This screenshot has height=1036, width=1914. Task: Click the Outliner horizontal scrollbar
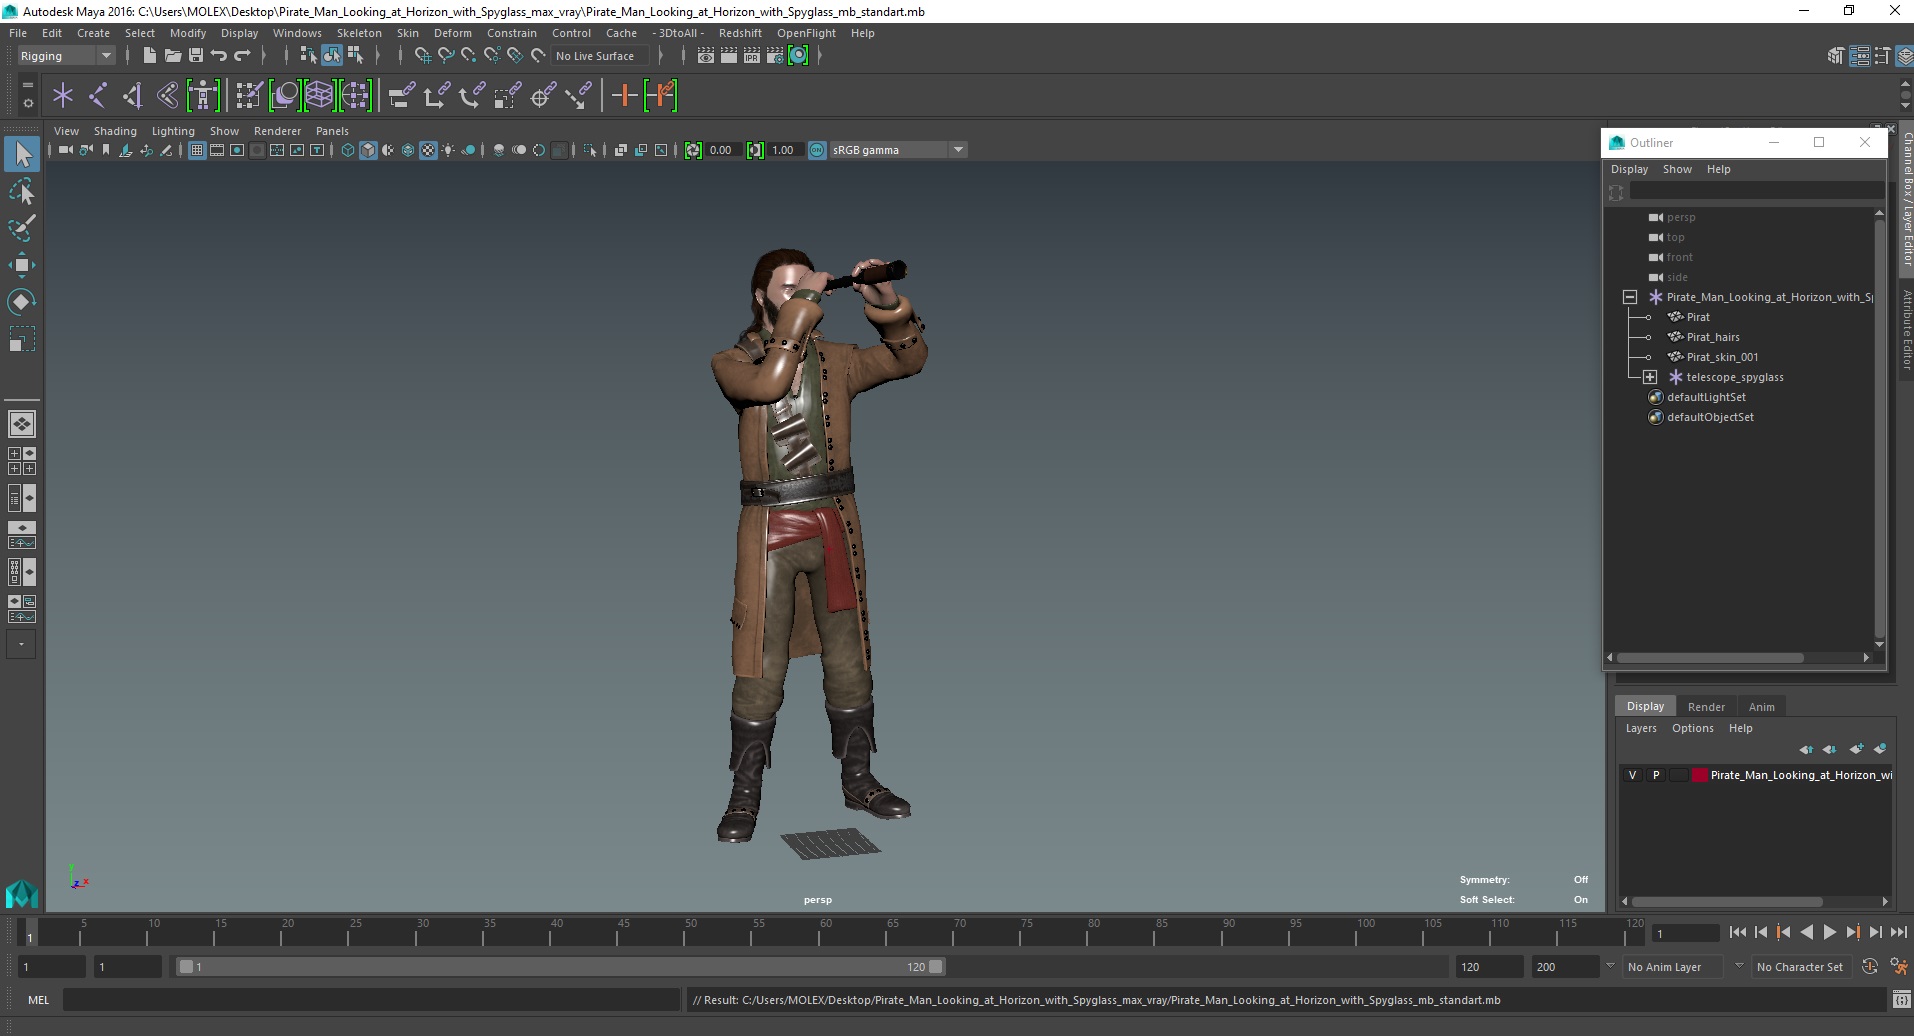1710,658
